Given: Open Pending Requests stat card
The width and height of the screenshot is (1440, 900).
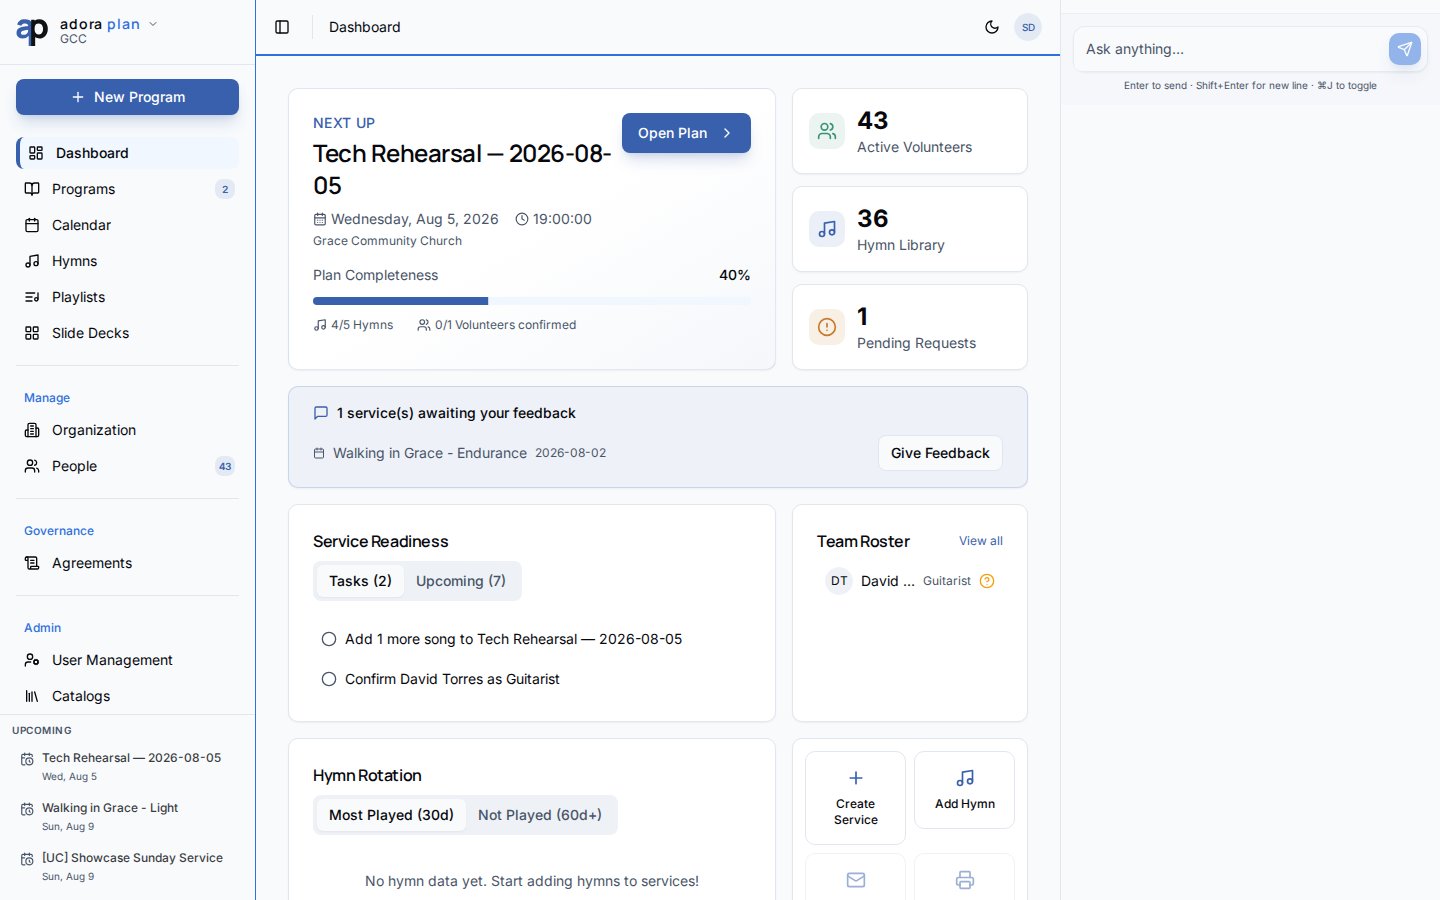Looking at the screenshot, I should tap(910, 327).
